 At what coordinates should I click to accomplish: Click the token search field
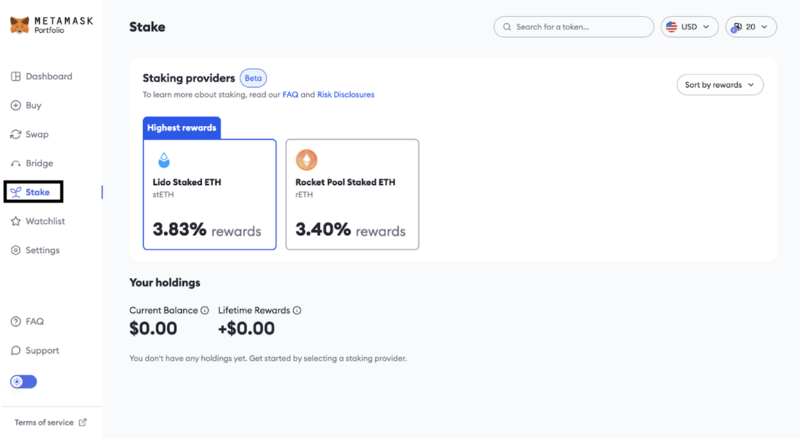pyautogui.click(x=573, y=27)
